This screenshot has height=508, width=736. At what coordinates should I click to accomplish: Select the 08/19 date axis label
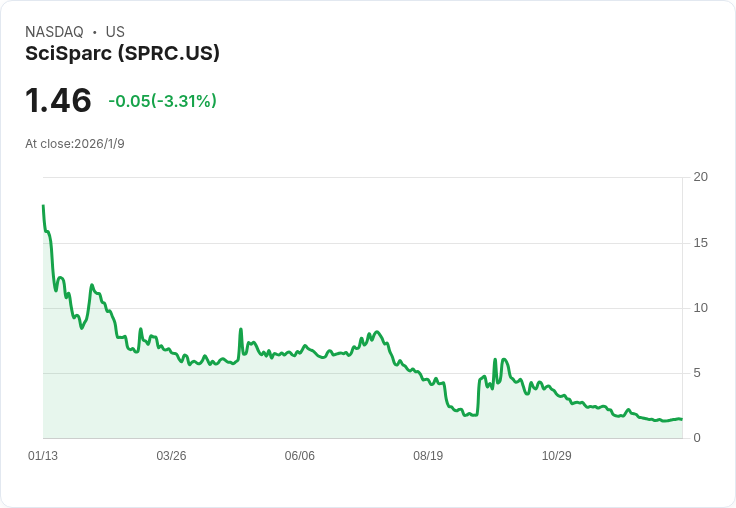pos(428,456)
